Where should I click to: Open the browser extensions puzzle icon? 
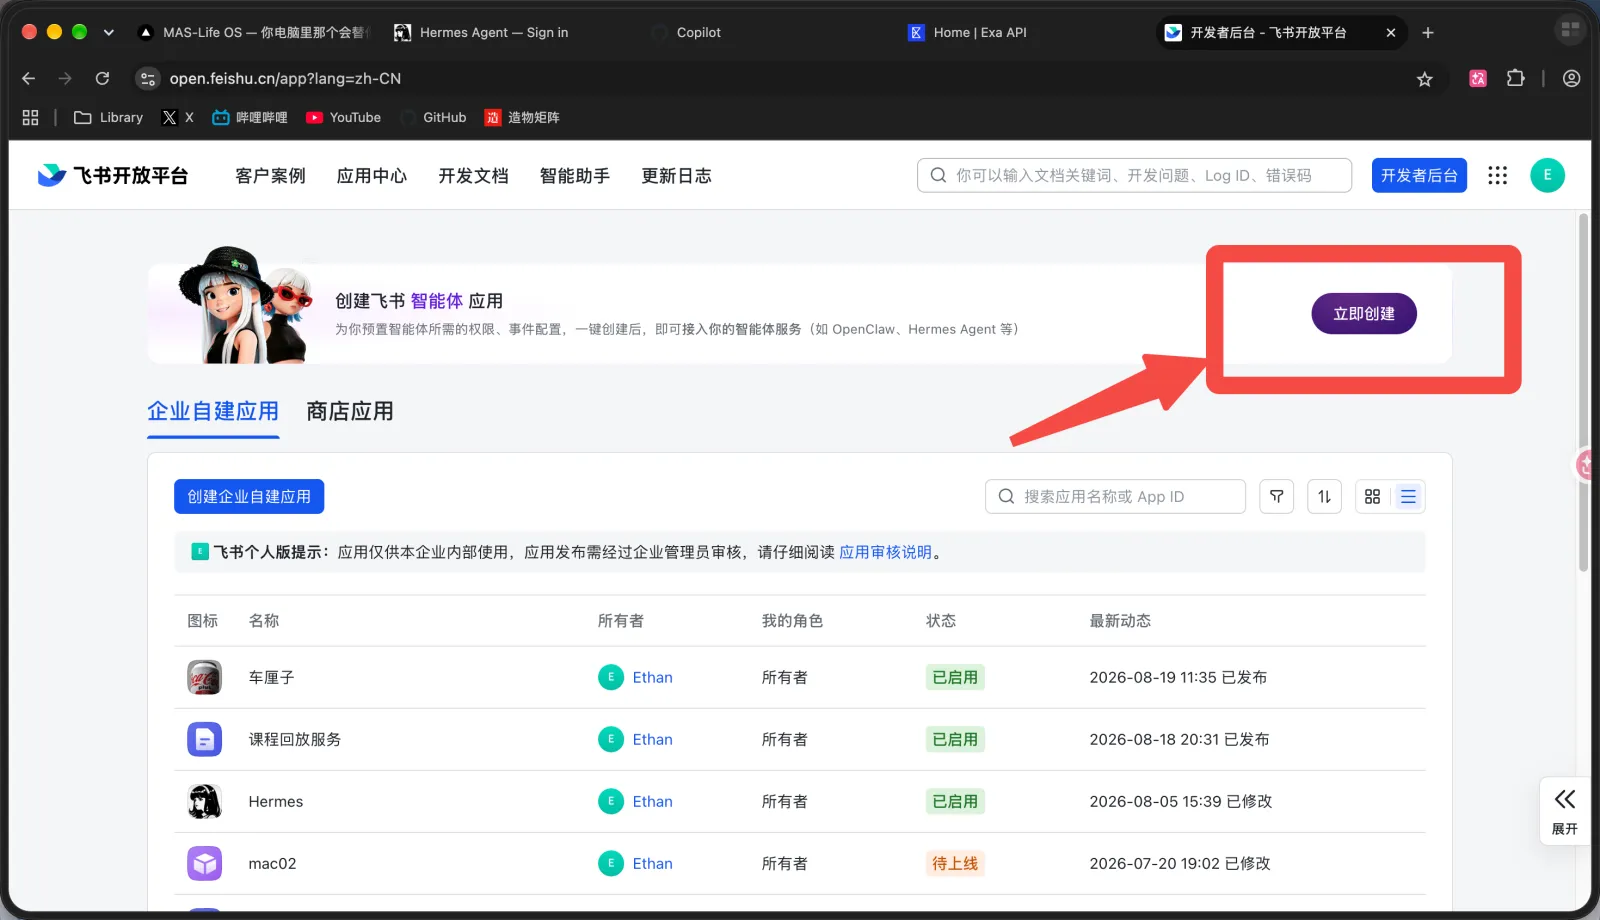[x=1516, y=78]
